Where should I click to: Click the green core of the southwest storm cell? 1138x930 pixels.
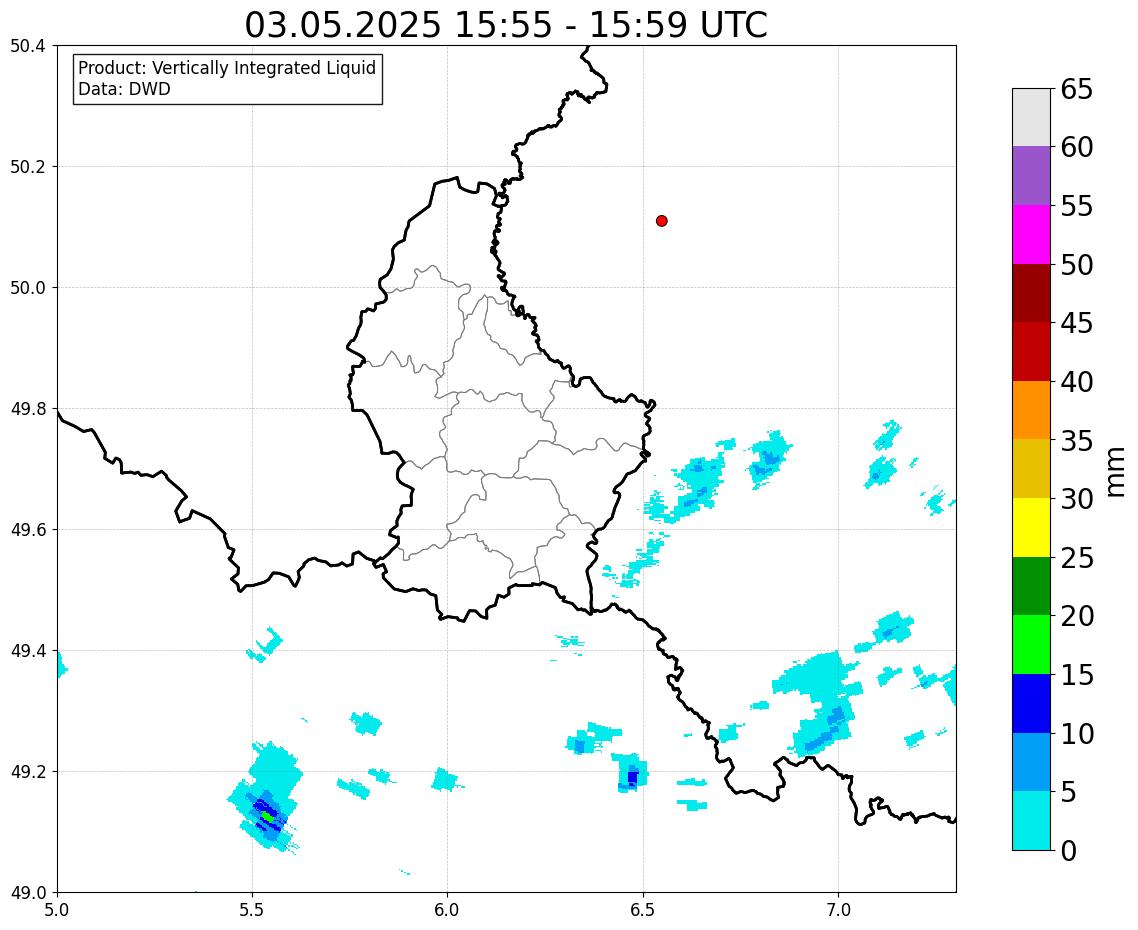268,817
